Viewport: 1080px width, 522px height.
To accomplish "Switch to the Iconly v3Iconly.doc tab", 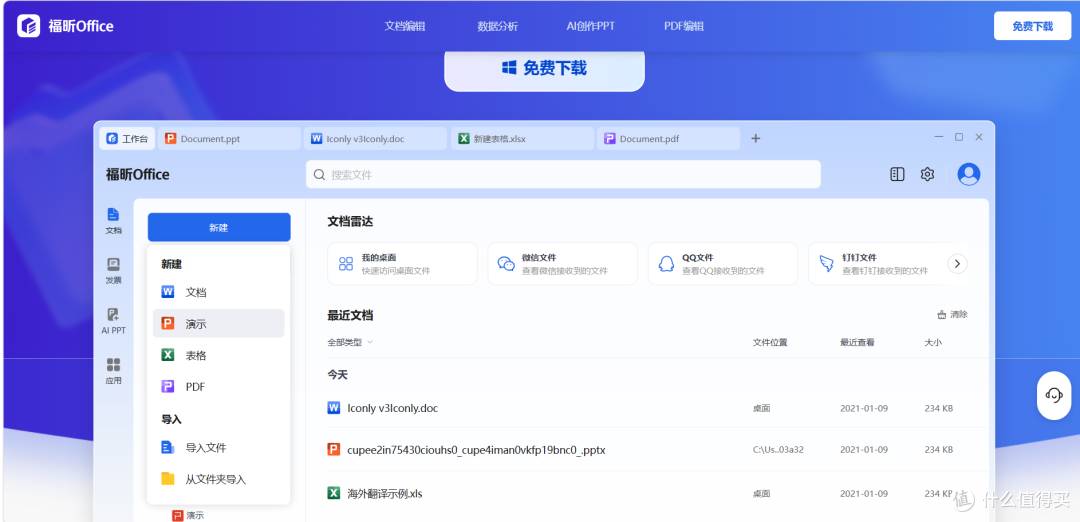I will pyautogui.click(x=375, y=138).
